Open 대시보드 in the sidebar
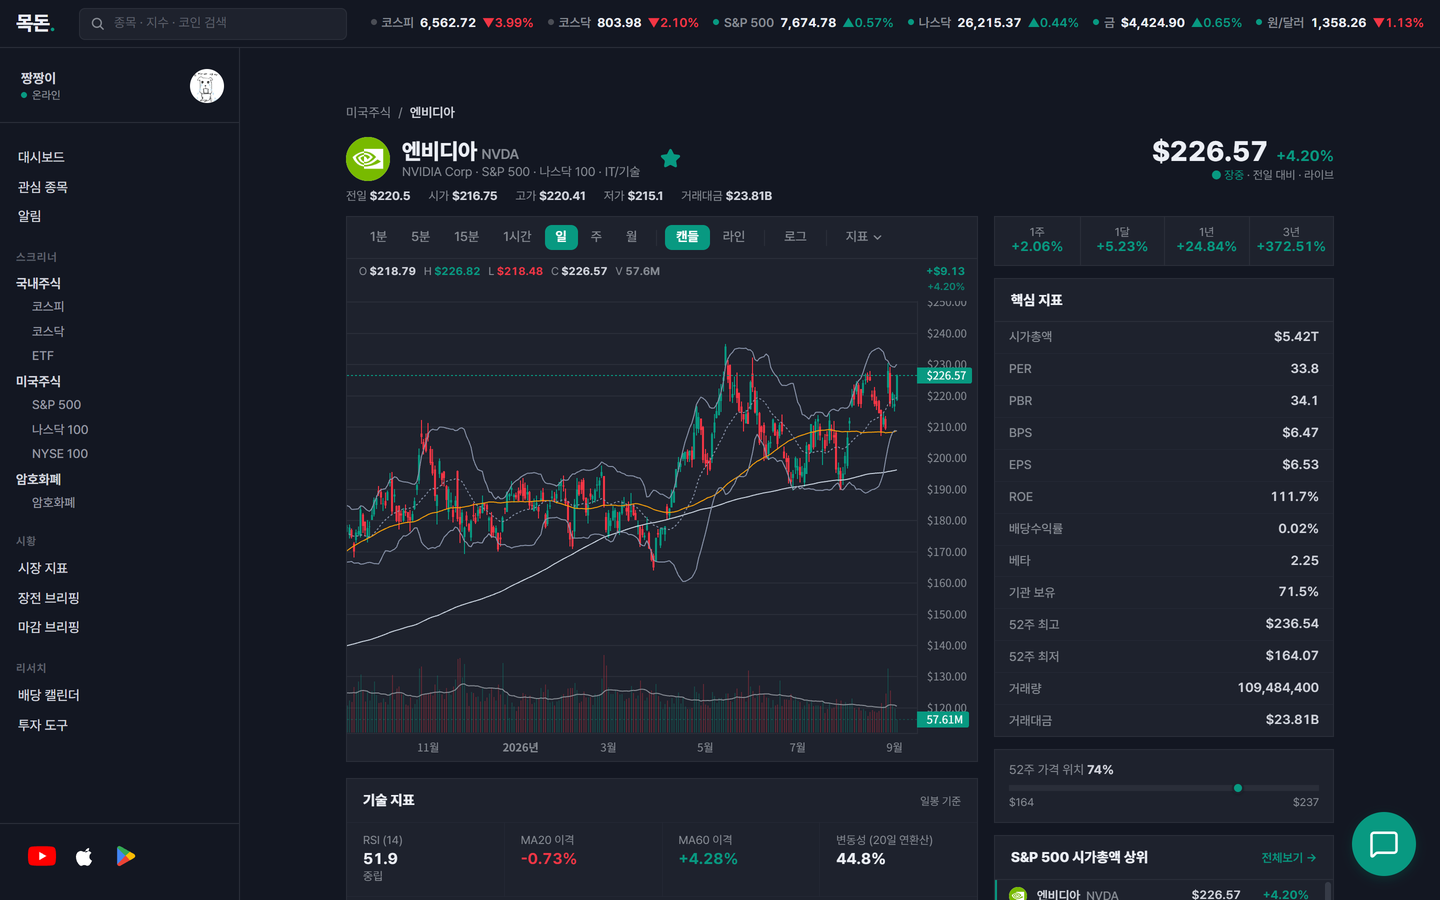The width and height of the screenshot is (1440, 900). coord(41,157)
